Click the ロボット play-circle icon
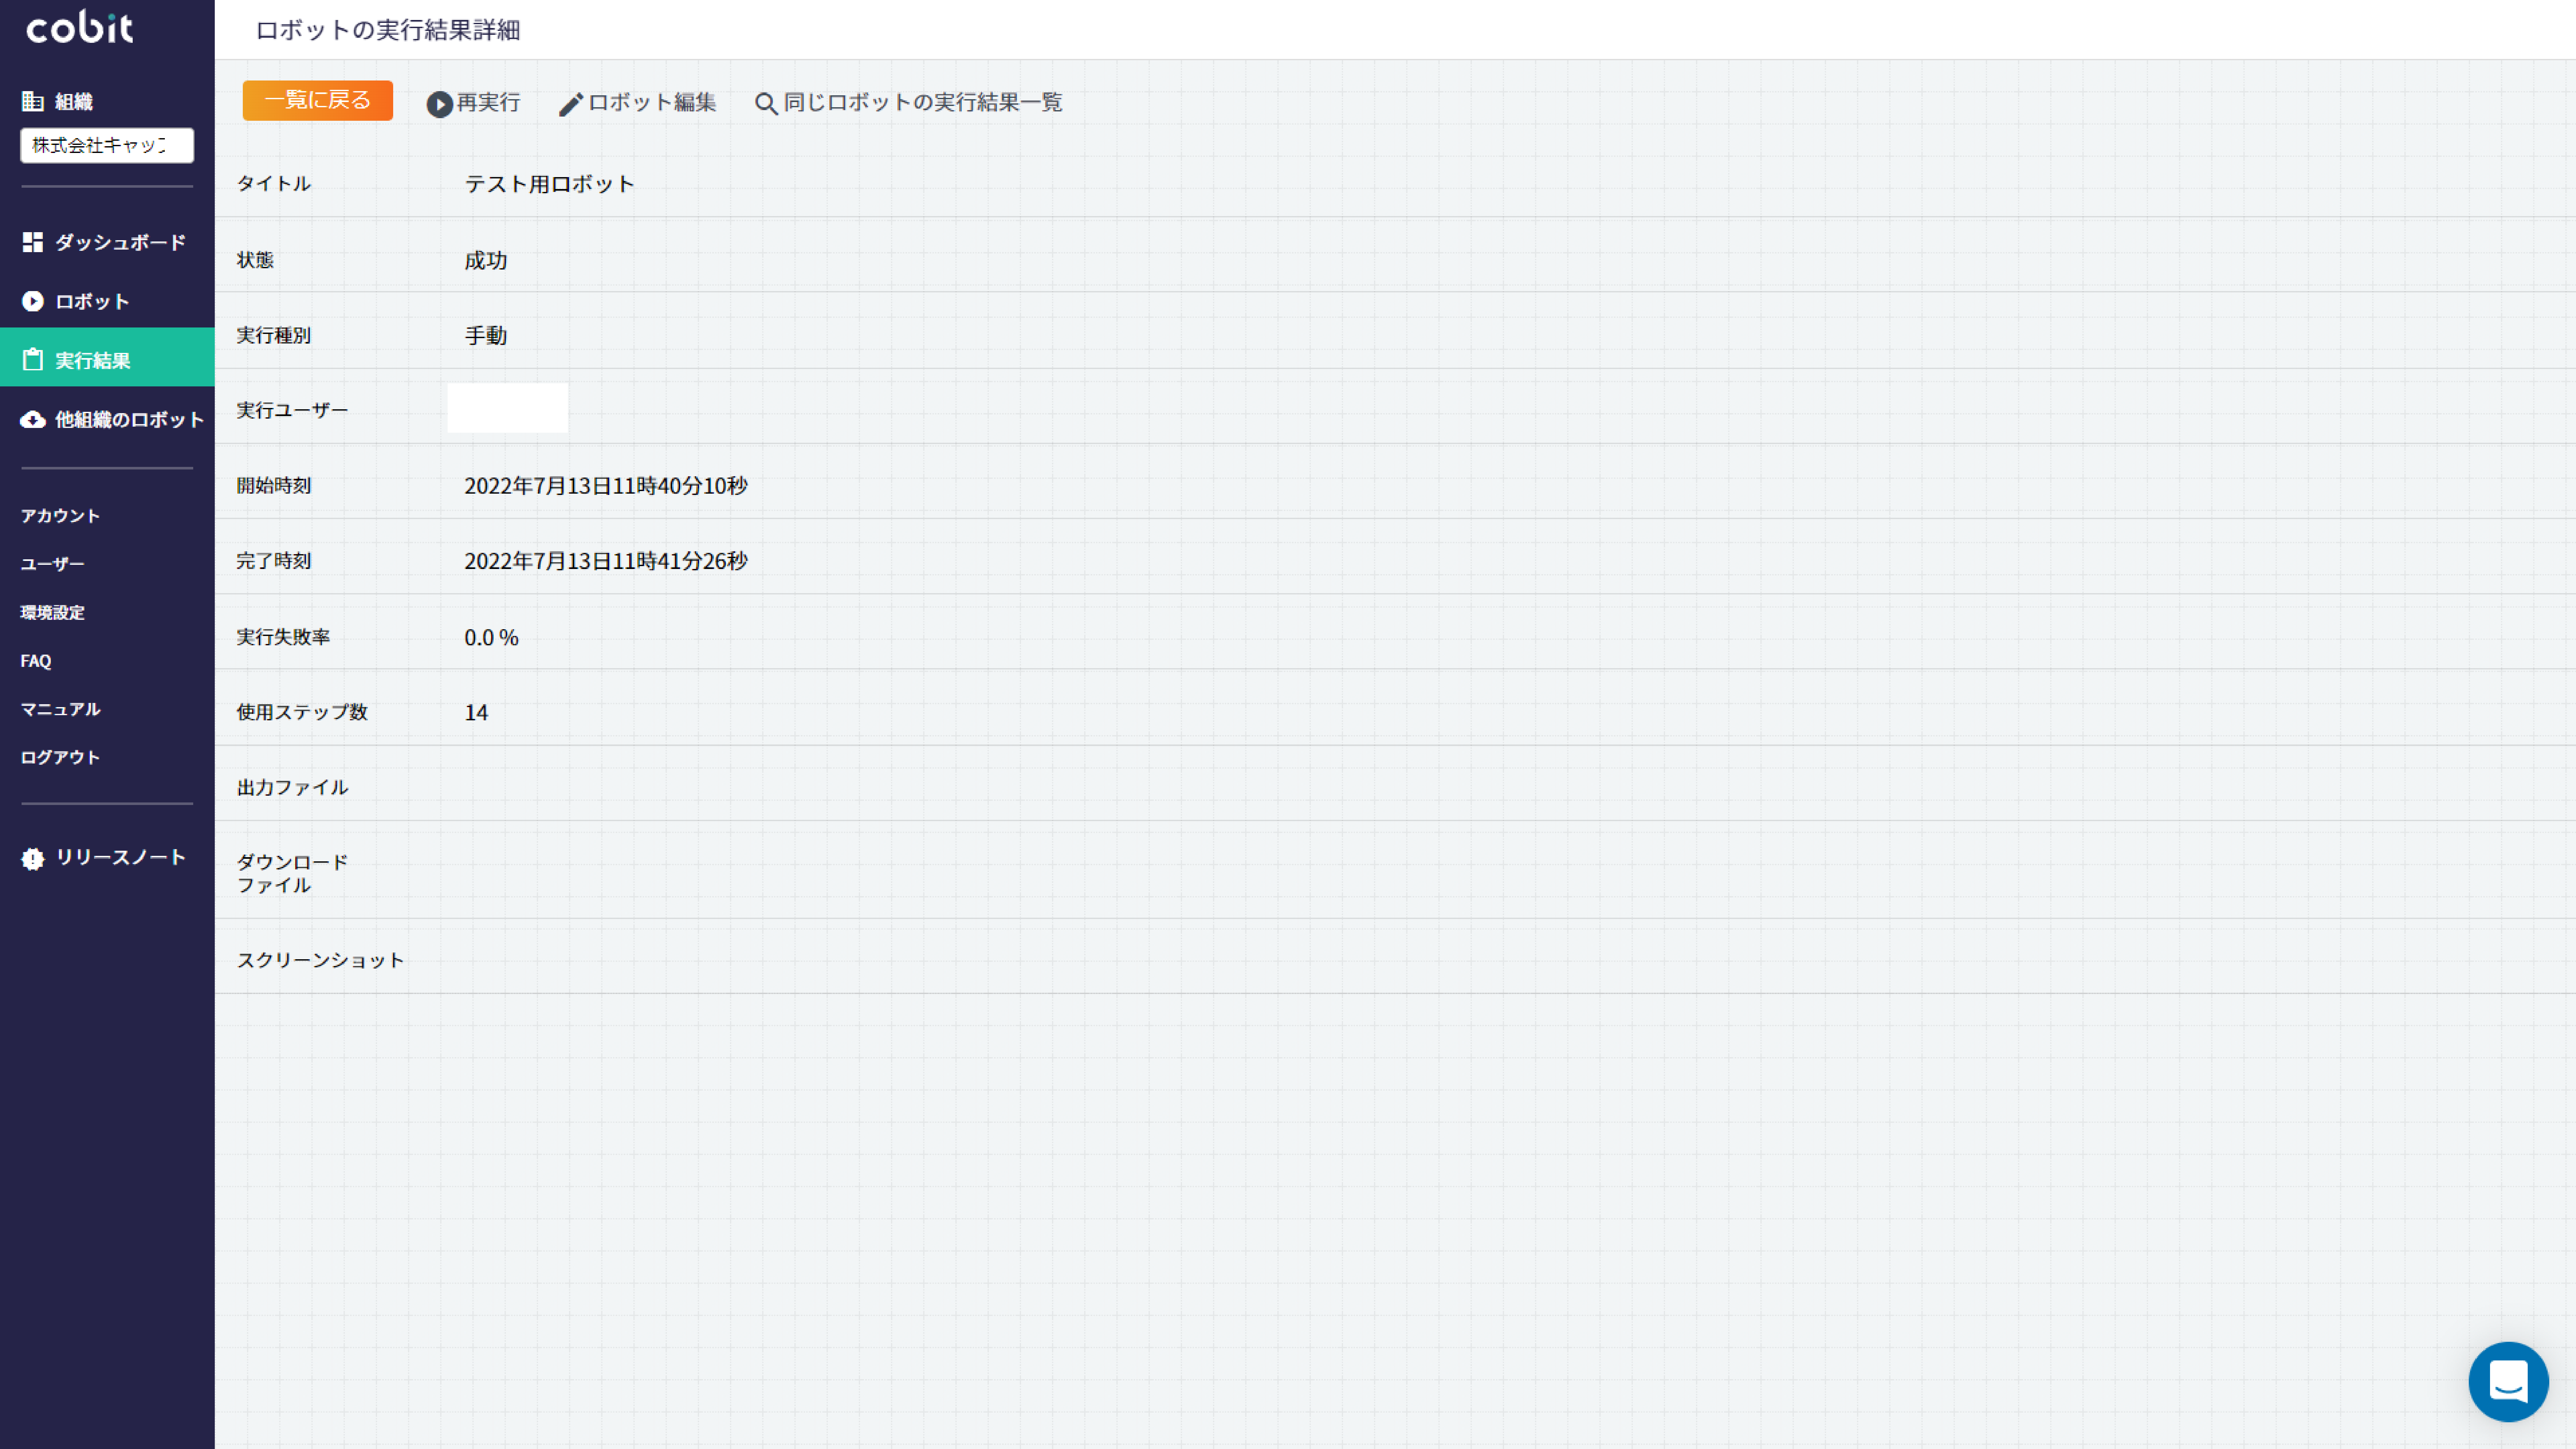 33,301
